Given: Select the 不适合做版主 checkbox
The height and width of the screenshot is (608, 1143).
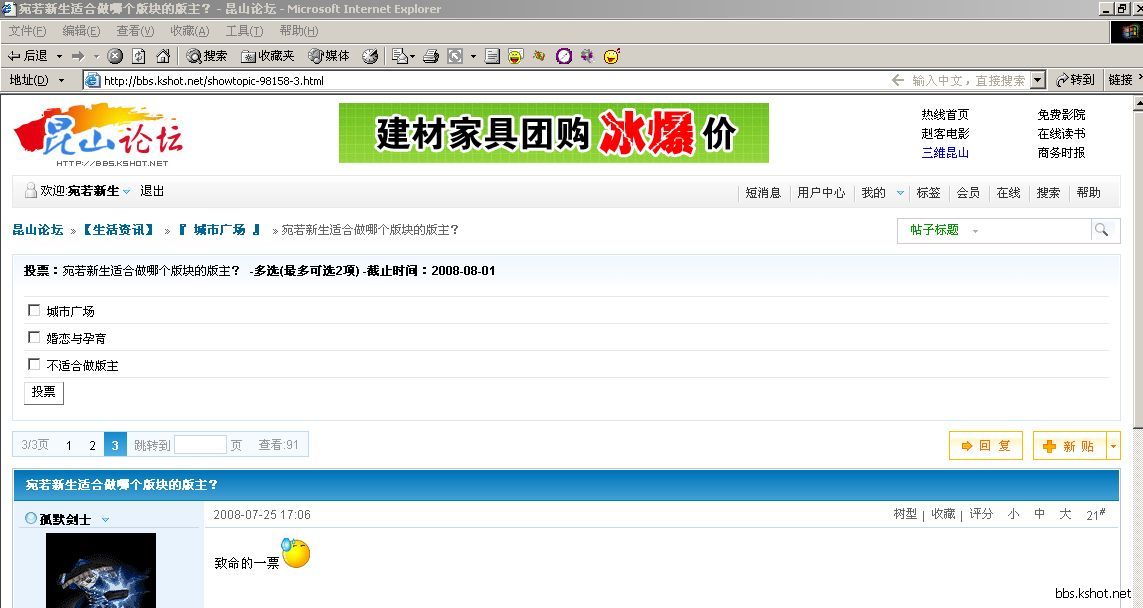Looking at the screenshot, I should 35,365.
